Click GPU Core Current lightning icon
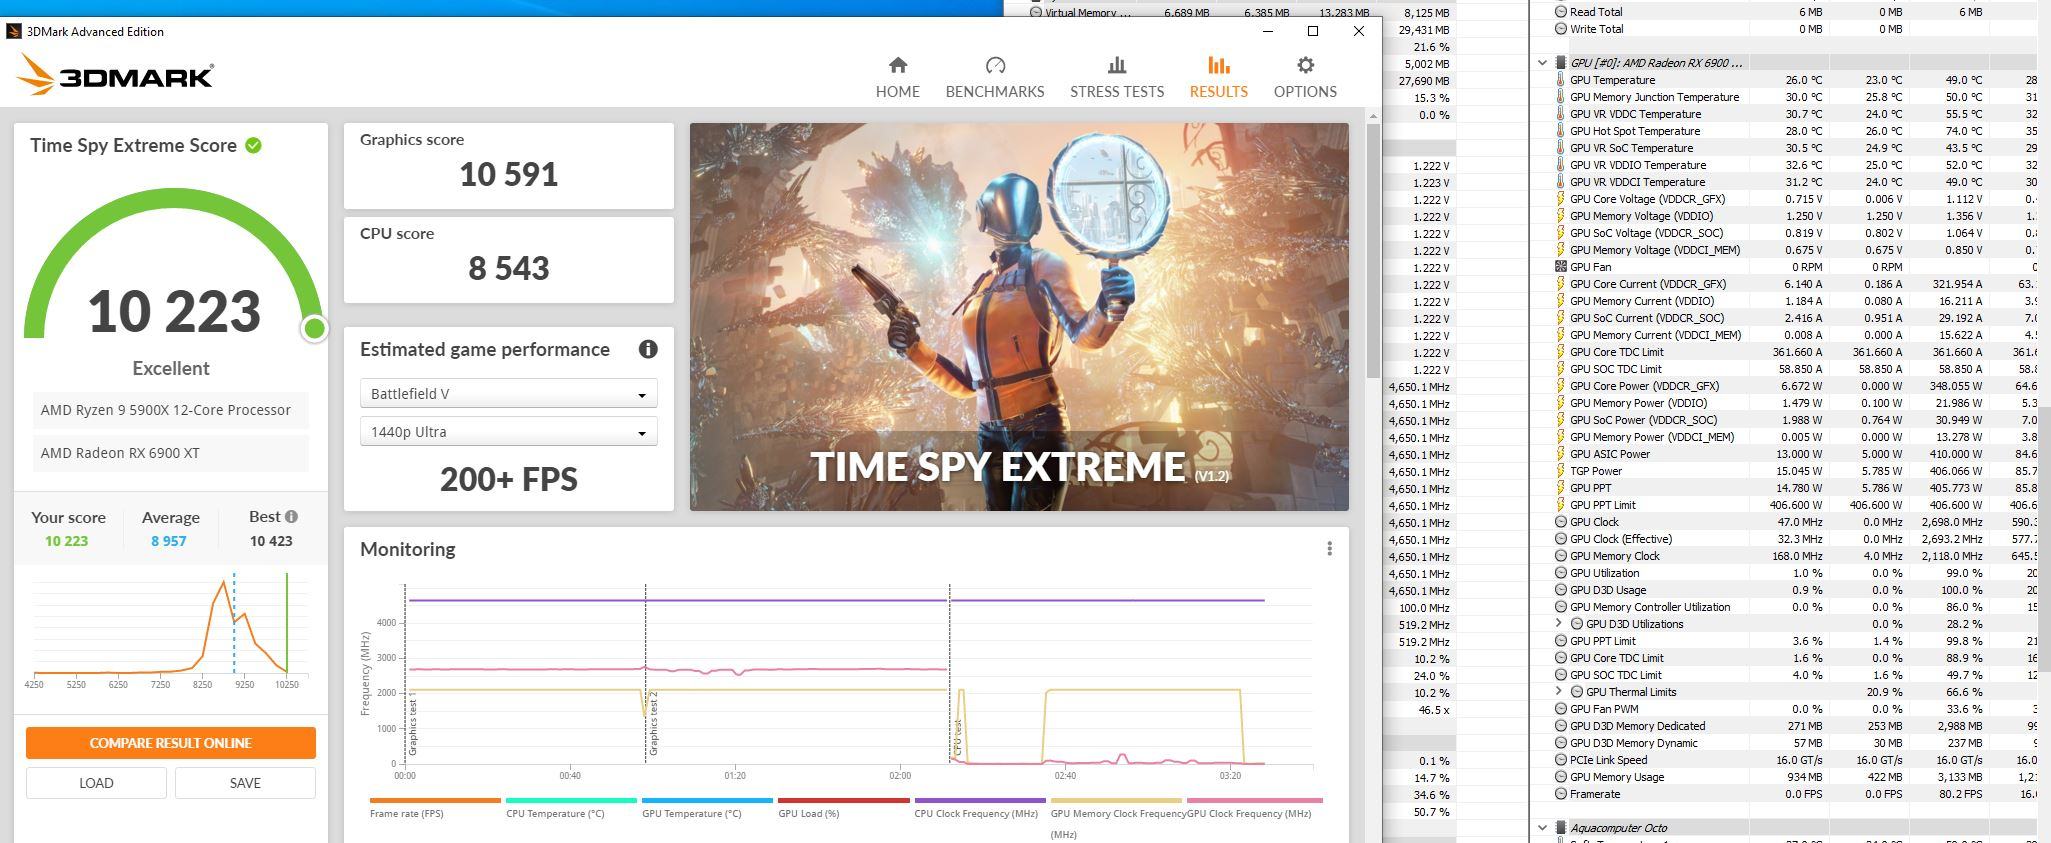 [x=1561, y=284]
